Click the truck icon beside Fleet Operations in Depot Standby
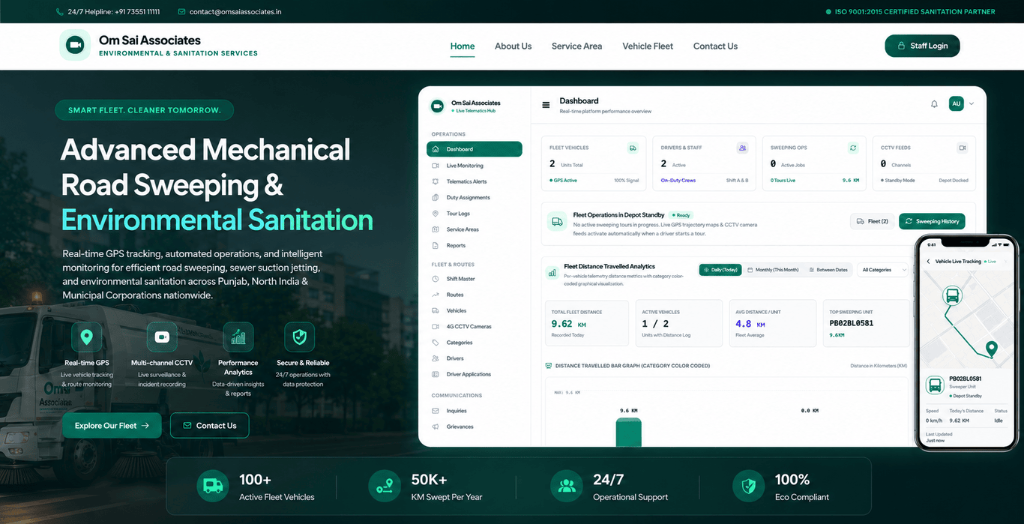The width and height of the screenshot is (1024, 524). 557,222
